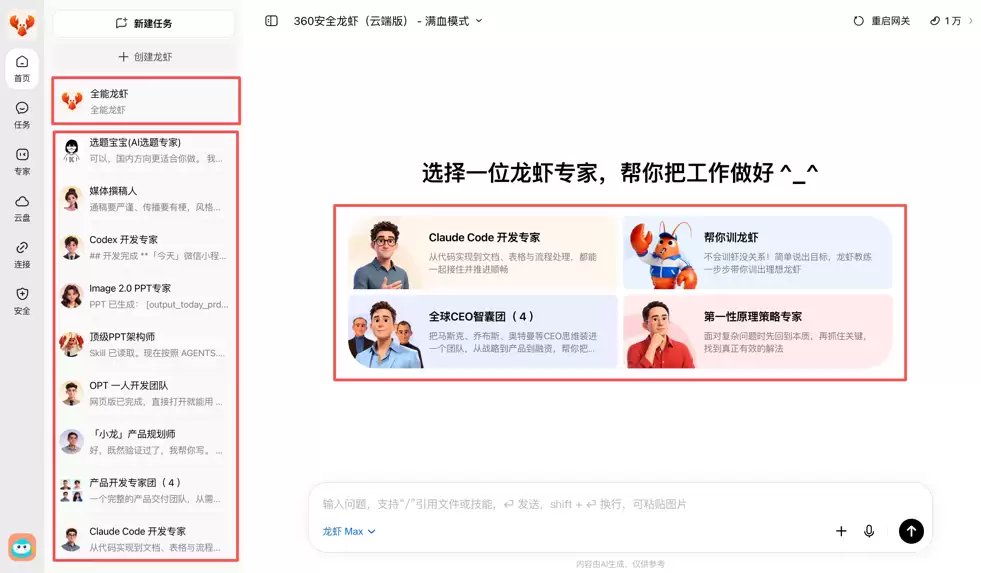The height and width of the screenshot is (573, 981).
Task: Click the 顶级PPT架构师 avatar icon
Action: tap(71, 344)
